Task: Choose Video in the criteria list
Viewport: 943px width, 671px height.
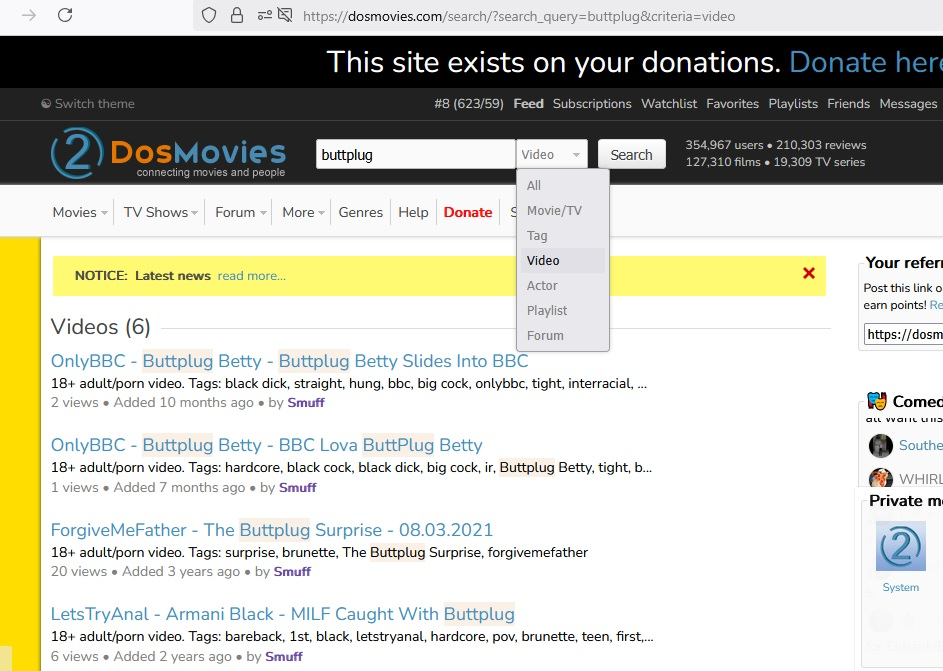Action: 562,260
